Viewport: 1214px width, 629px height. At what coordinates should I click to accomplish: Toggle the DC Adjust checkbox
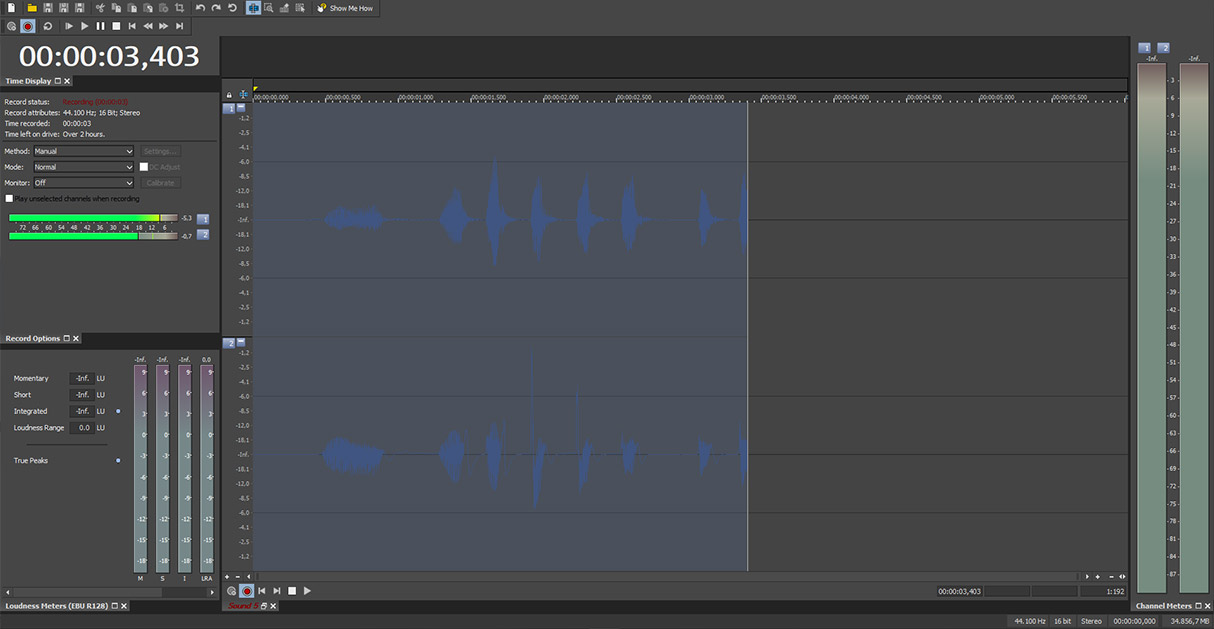click(x=144, y=167)
